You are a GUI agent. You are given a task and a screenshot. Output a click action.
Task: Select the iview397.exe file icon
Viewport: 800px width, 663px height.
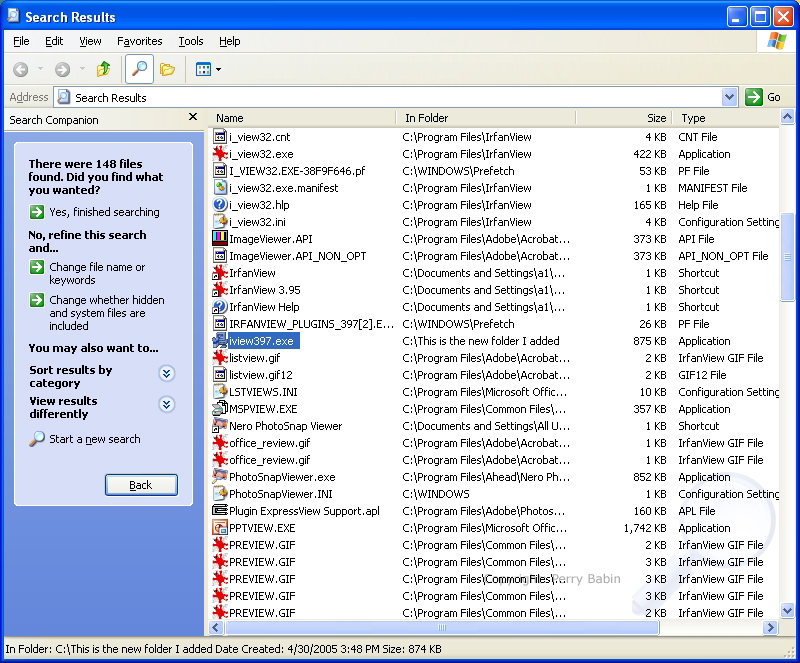click(x=220, y=340)
